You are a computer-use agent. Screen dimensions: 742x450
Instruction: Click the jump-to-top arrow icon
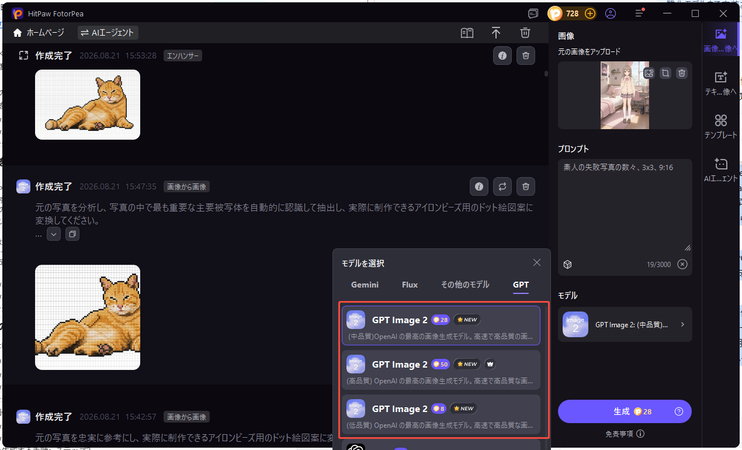496,33
